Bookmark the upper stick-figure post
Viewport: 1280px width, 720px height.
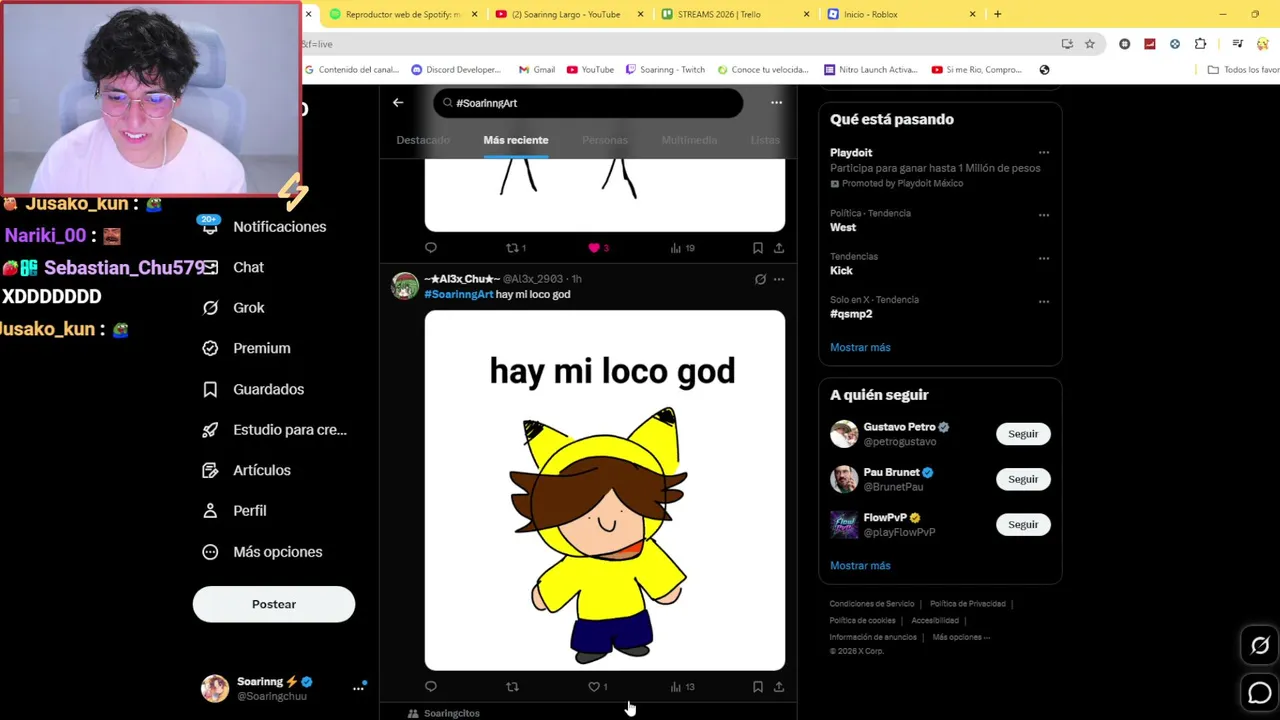758,248
